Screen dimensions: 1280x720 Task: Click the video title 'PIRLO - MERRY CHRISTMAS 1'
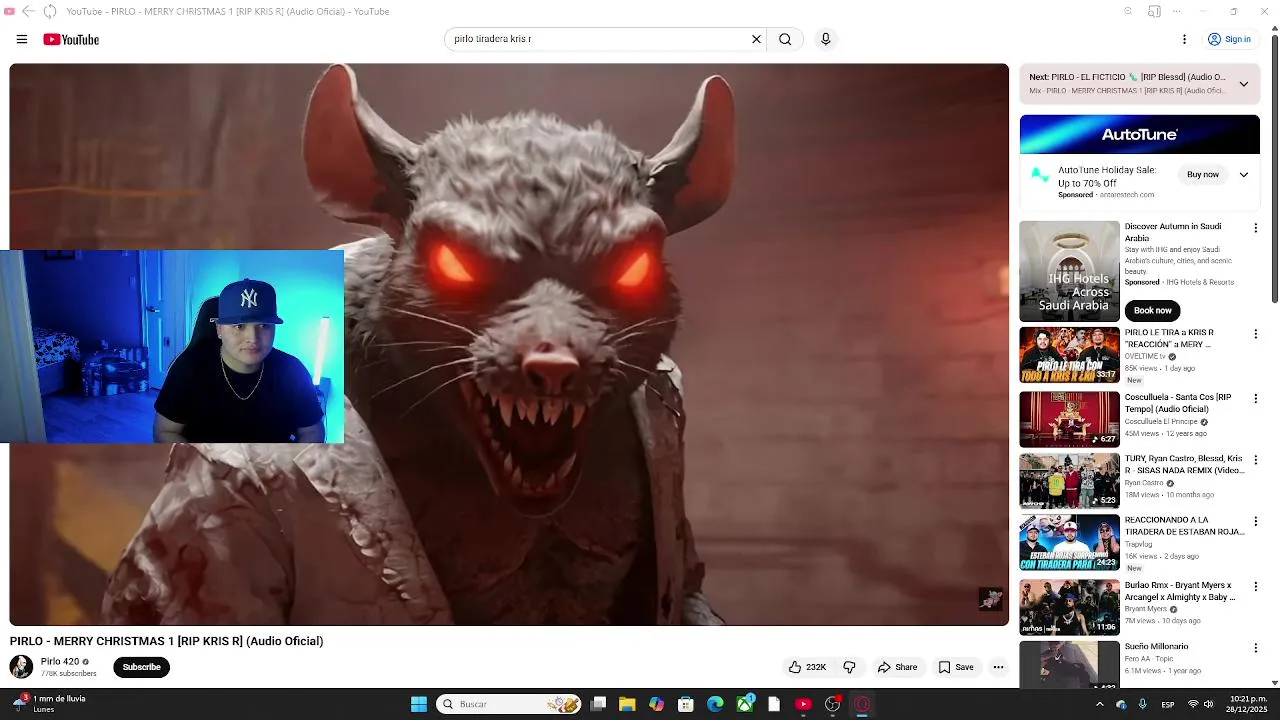[166, 641]
